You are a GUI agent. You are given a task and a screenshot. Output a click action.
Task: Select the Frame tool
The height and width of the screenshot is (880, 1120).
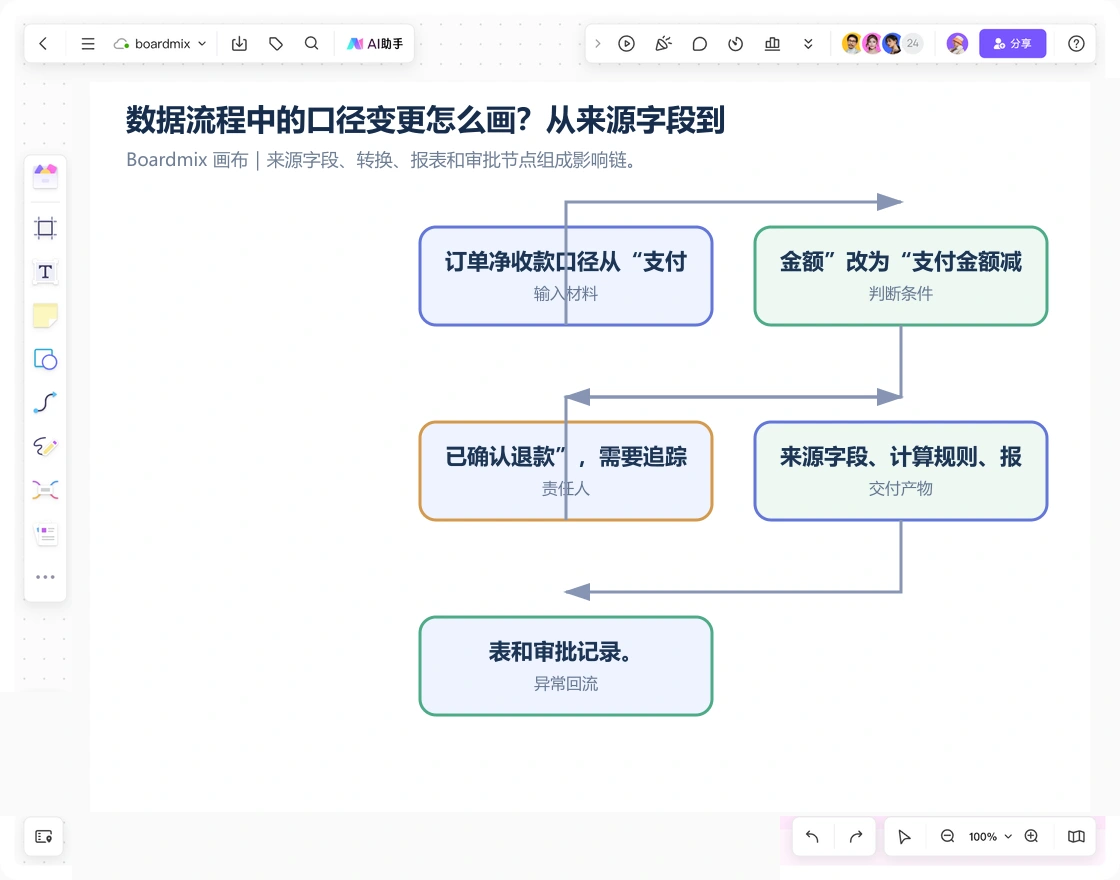tap(45, 228)
